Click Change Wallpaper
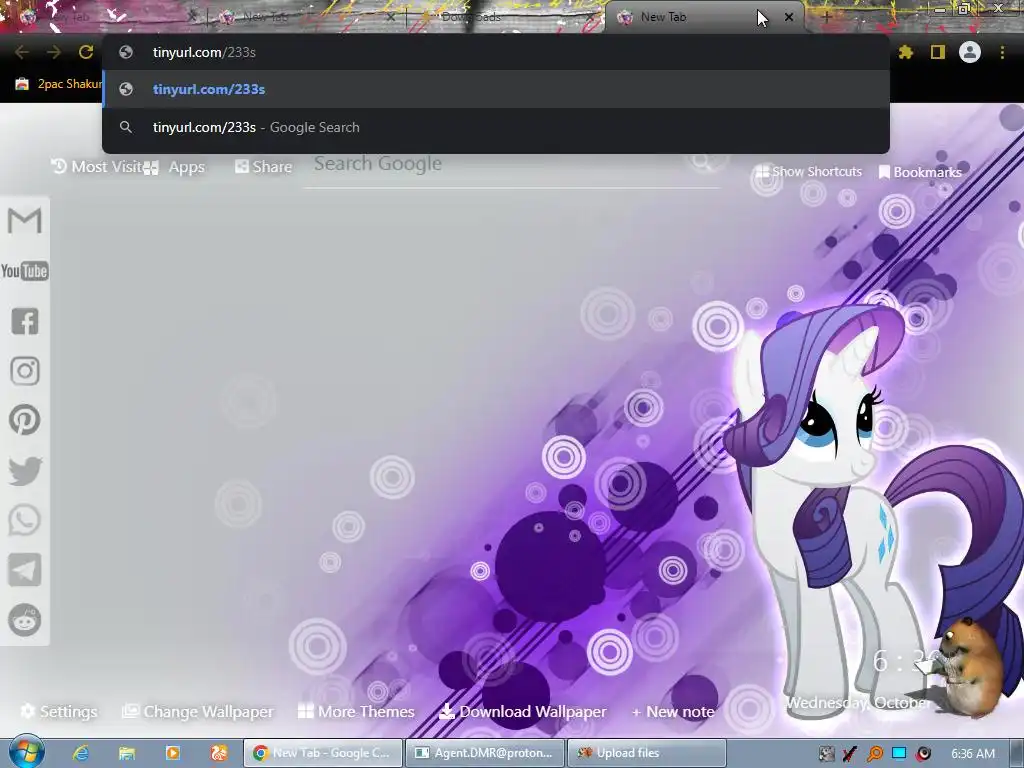The image size is (1024, 768). [x=198, y=711]
